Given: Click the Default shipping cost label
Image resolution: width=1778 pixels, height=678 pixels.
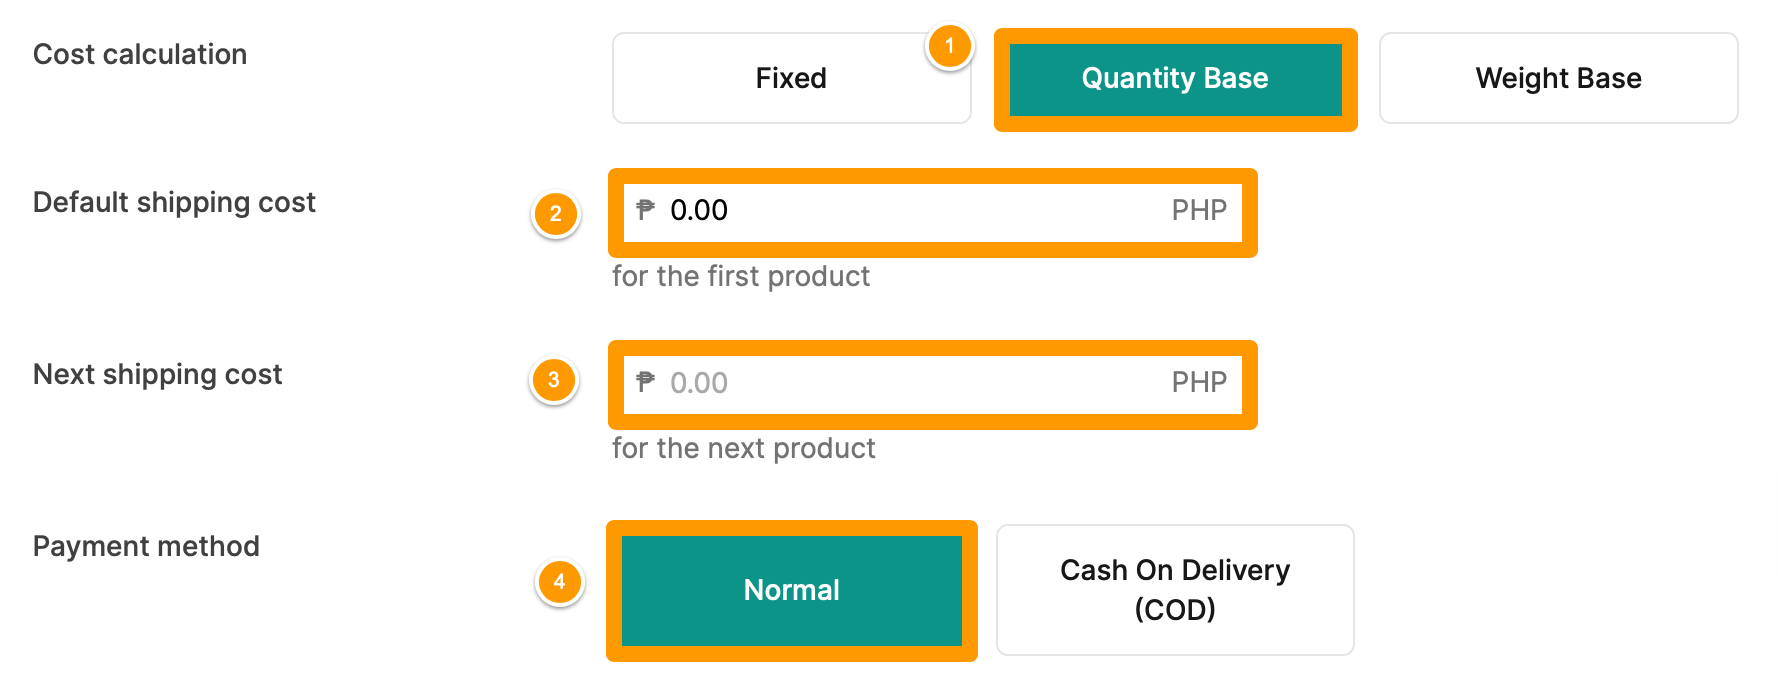Looking at the screenshot, I should [174, 203].
